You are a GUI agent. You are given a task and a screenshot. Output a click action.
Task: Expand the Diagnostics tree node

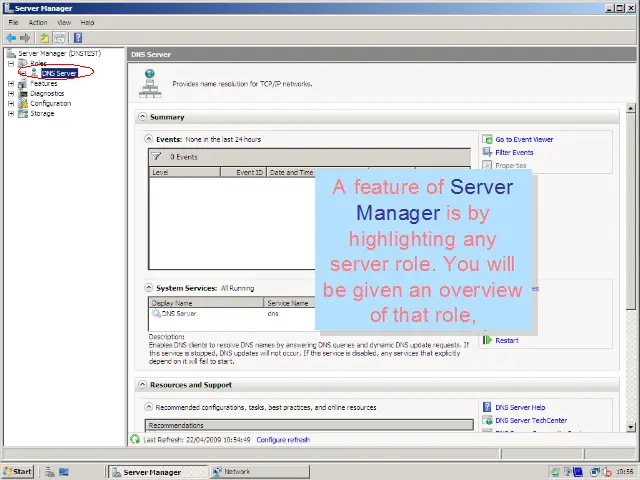[11, 93]
